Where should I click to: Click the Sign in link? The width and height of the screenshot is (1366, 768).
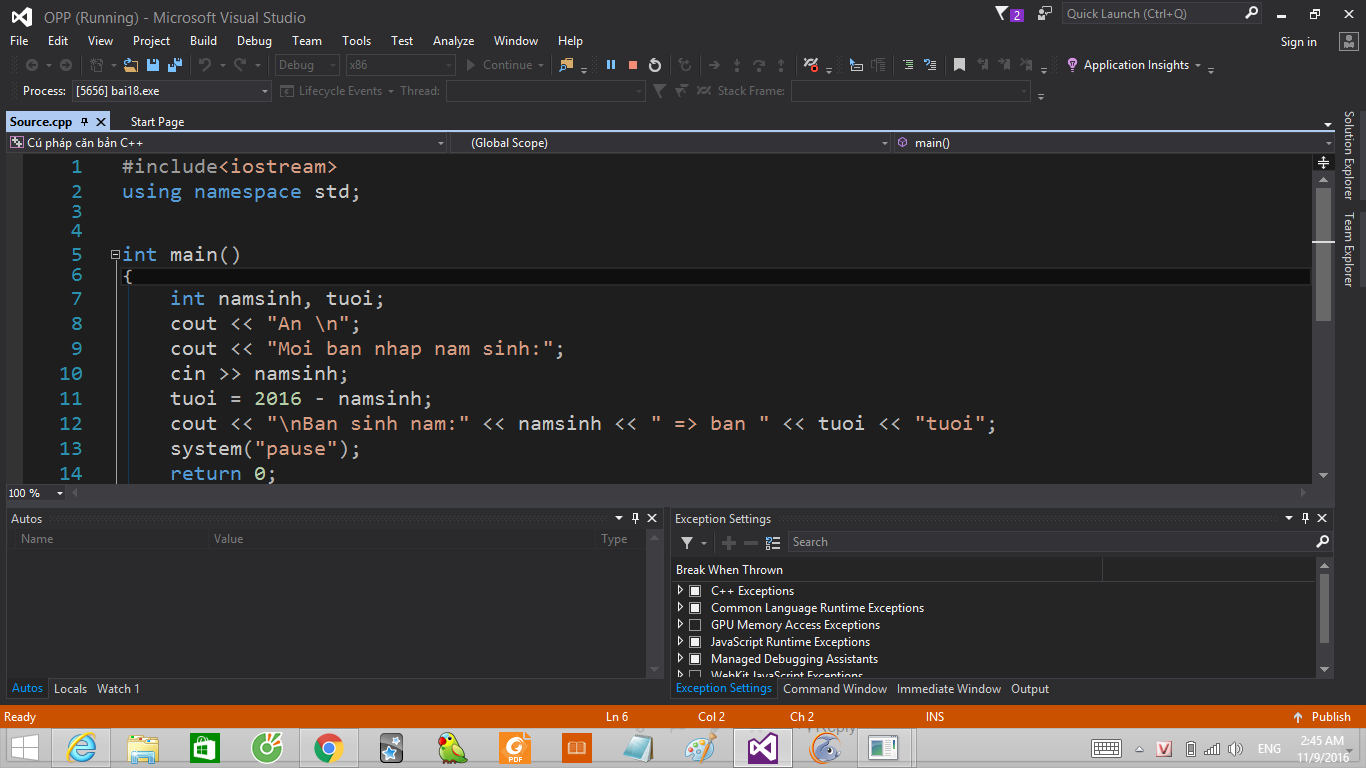pyautogui.click(x=1298, y=42)
